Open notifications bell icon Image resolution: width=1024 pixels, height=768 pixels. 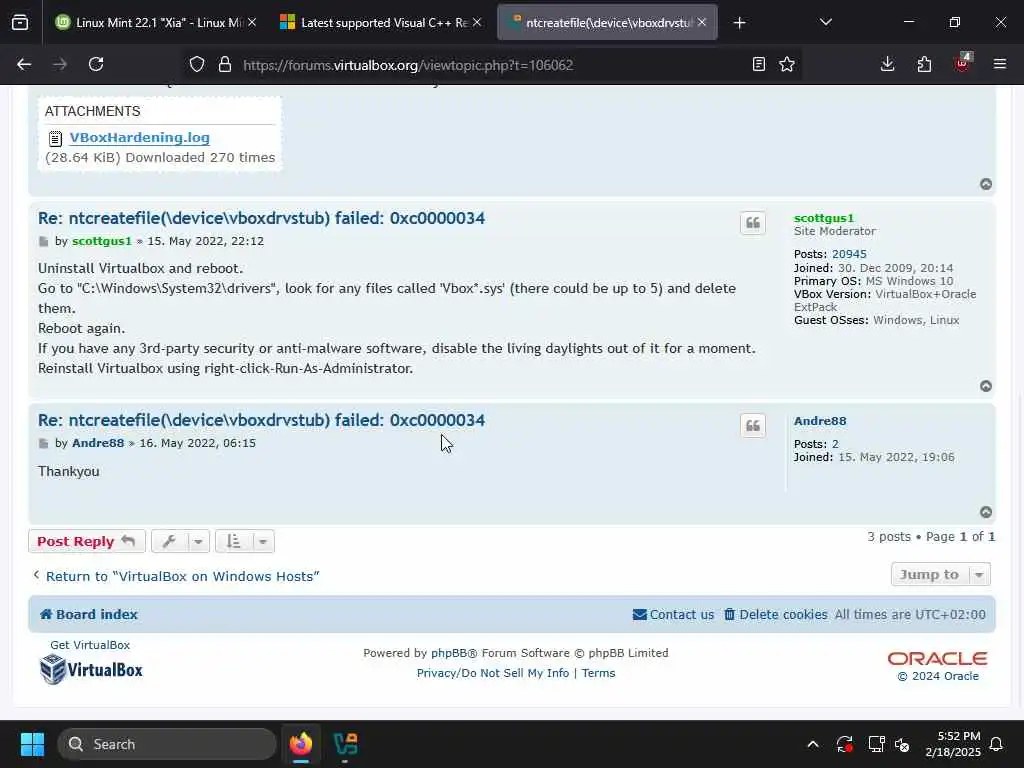[x=997, y=744]
